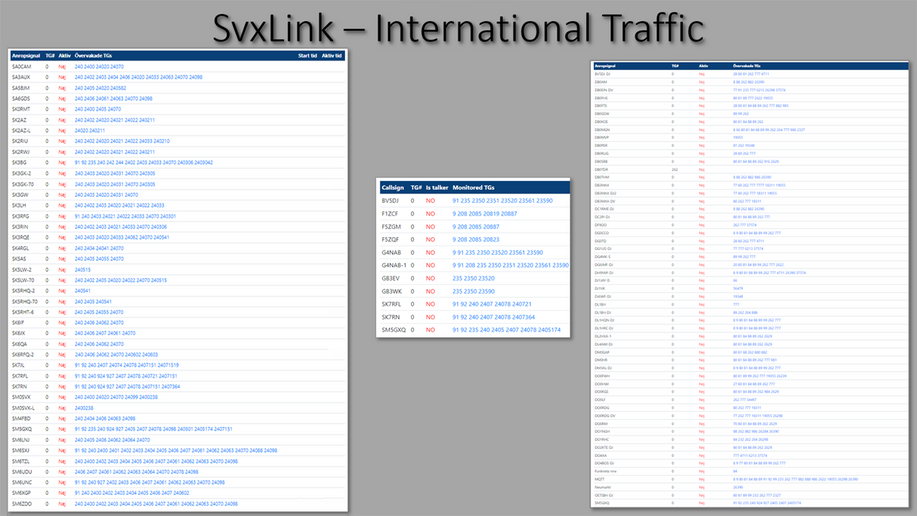917x516 pixels.
Task: Select callsign SK6RFQ-2 in the left table
Action: pyautogui.click(x=23, y=355)
